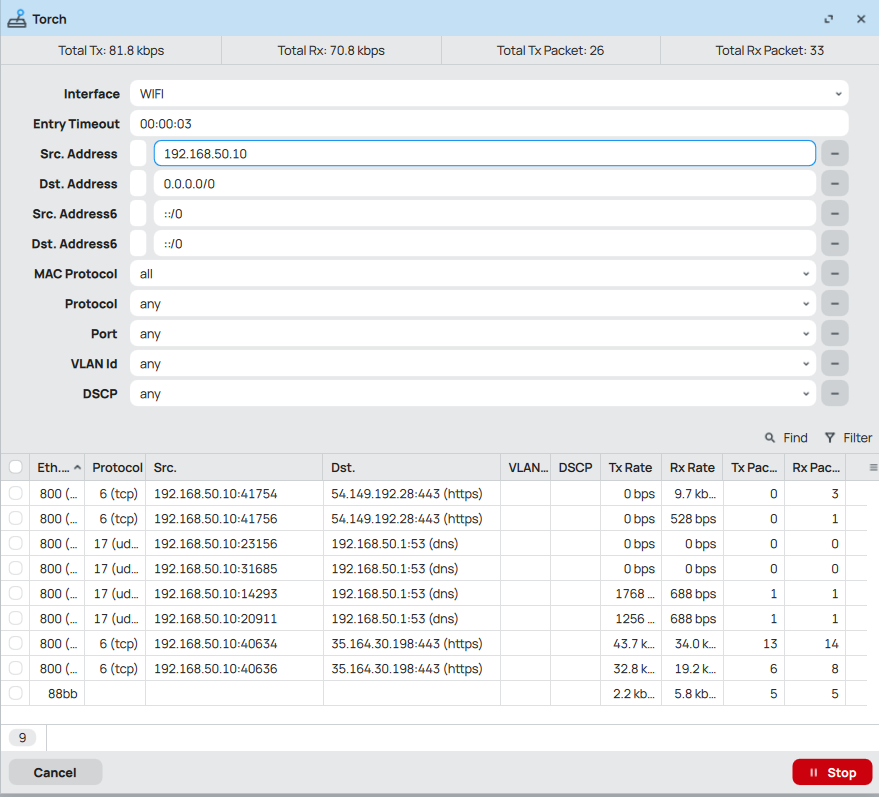Sort table by Dst. column header
879x797 pixels.
[411, 467]
